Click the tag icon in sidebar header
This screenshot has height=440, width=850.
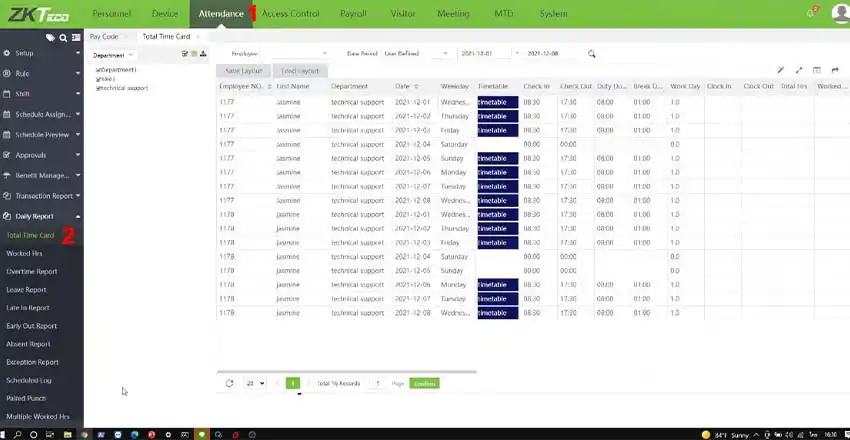pos(50,37)
